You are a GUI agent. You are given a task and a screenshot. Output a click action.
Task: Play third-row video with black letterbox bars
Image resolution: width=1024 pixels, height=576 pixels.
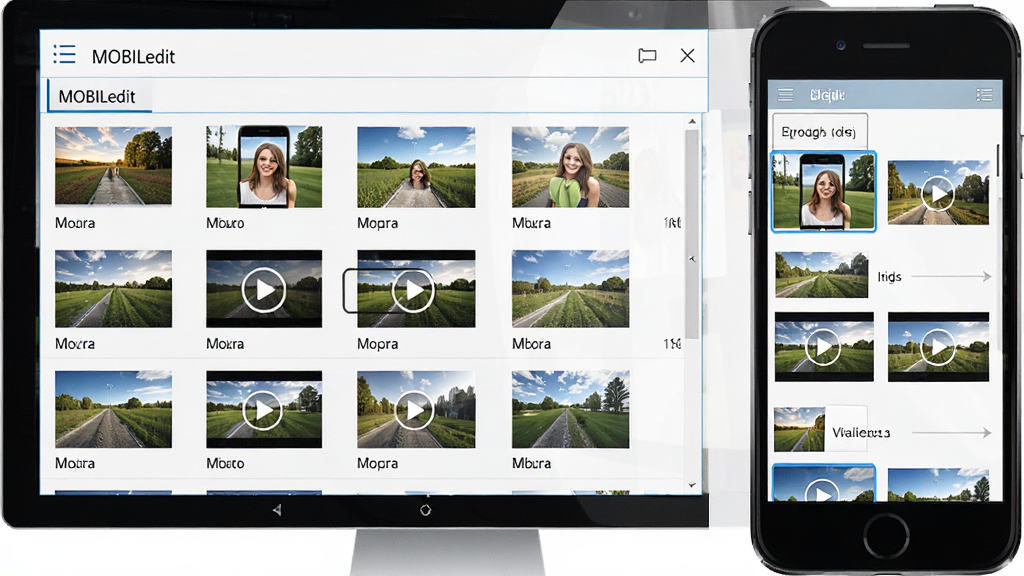tap(264, 409)
